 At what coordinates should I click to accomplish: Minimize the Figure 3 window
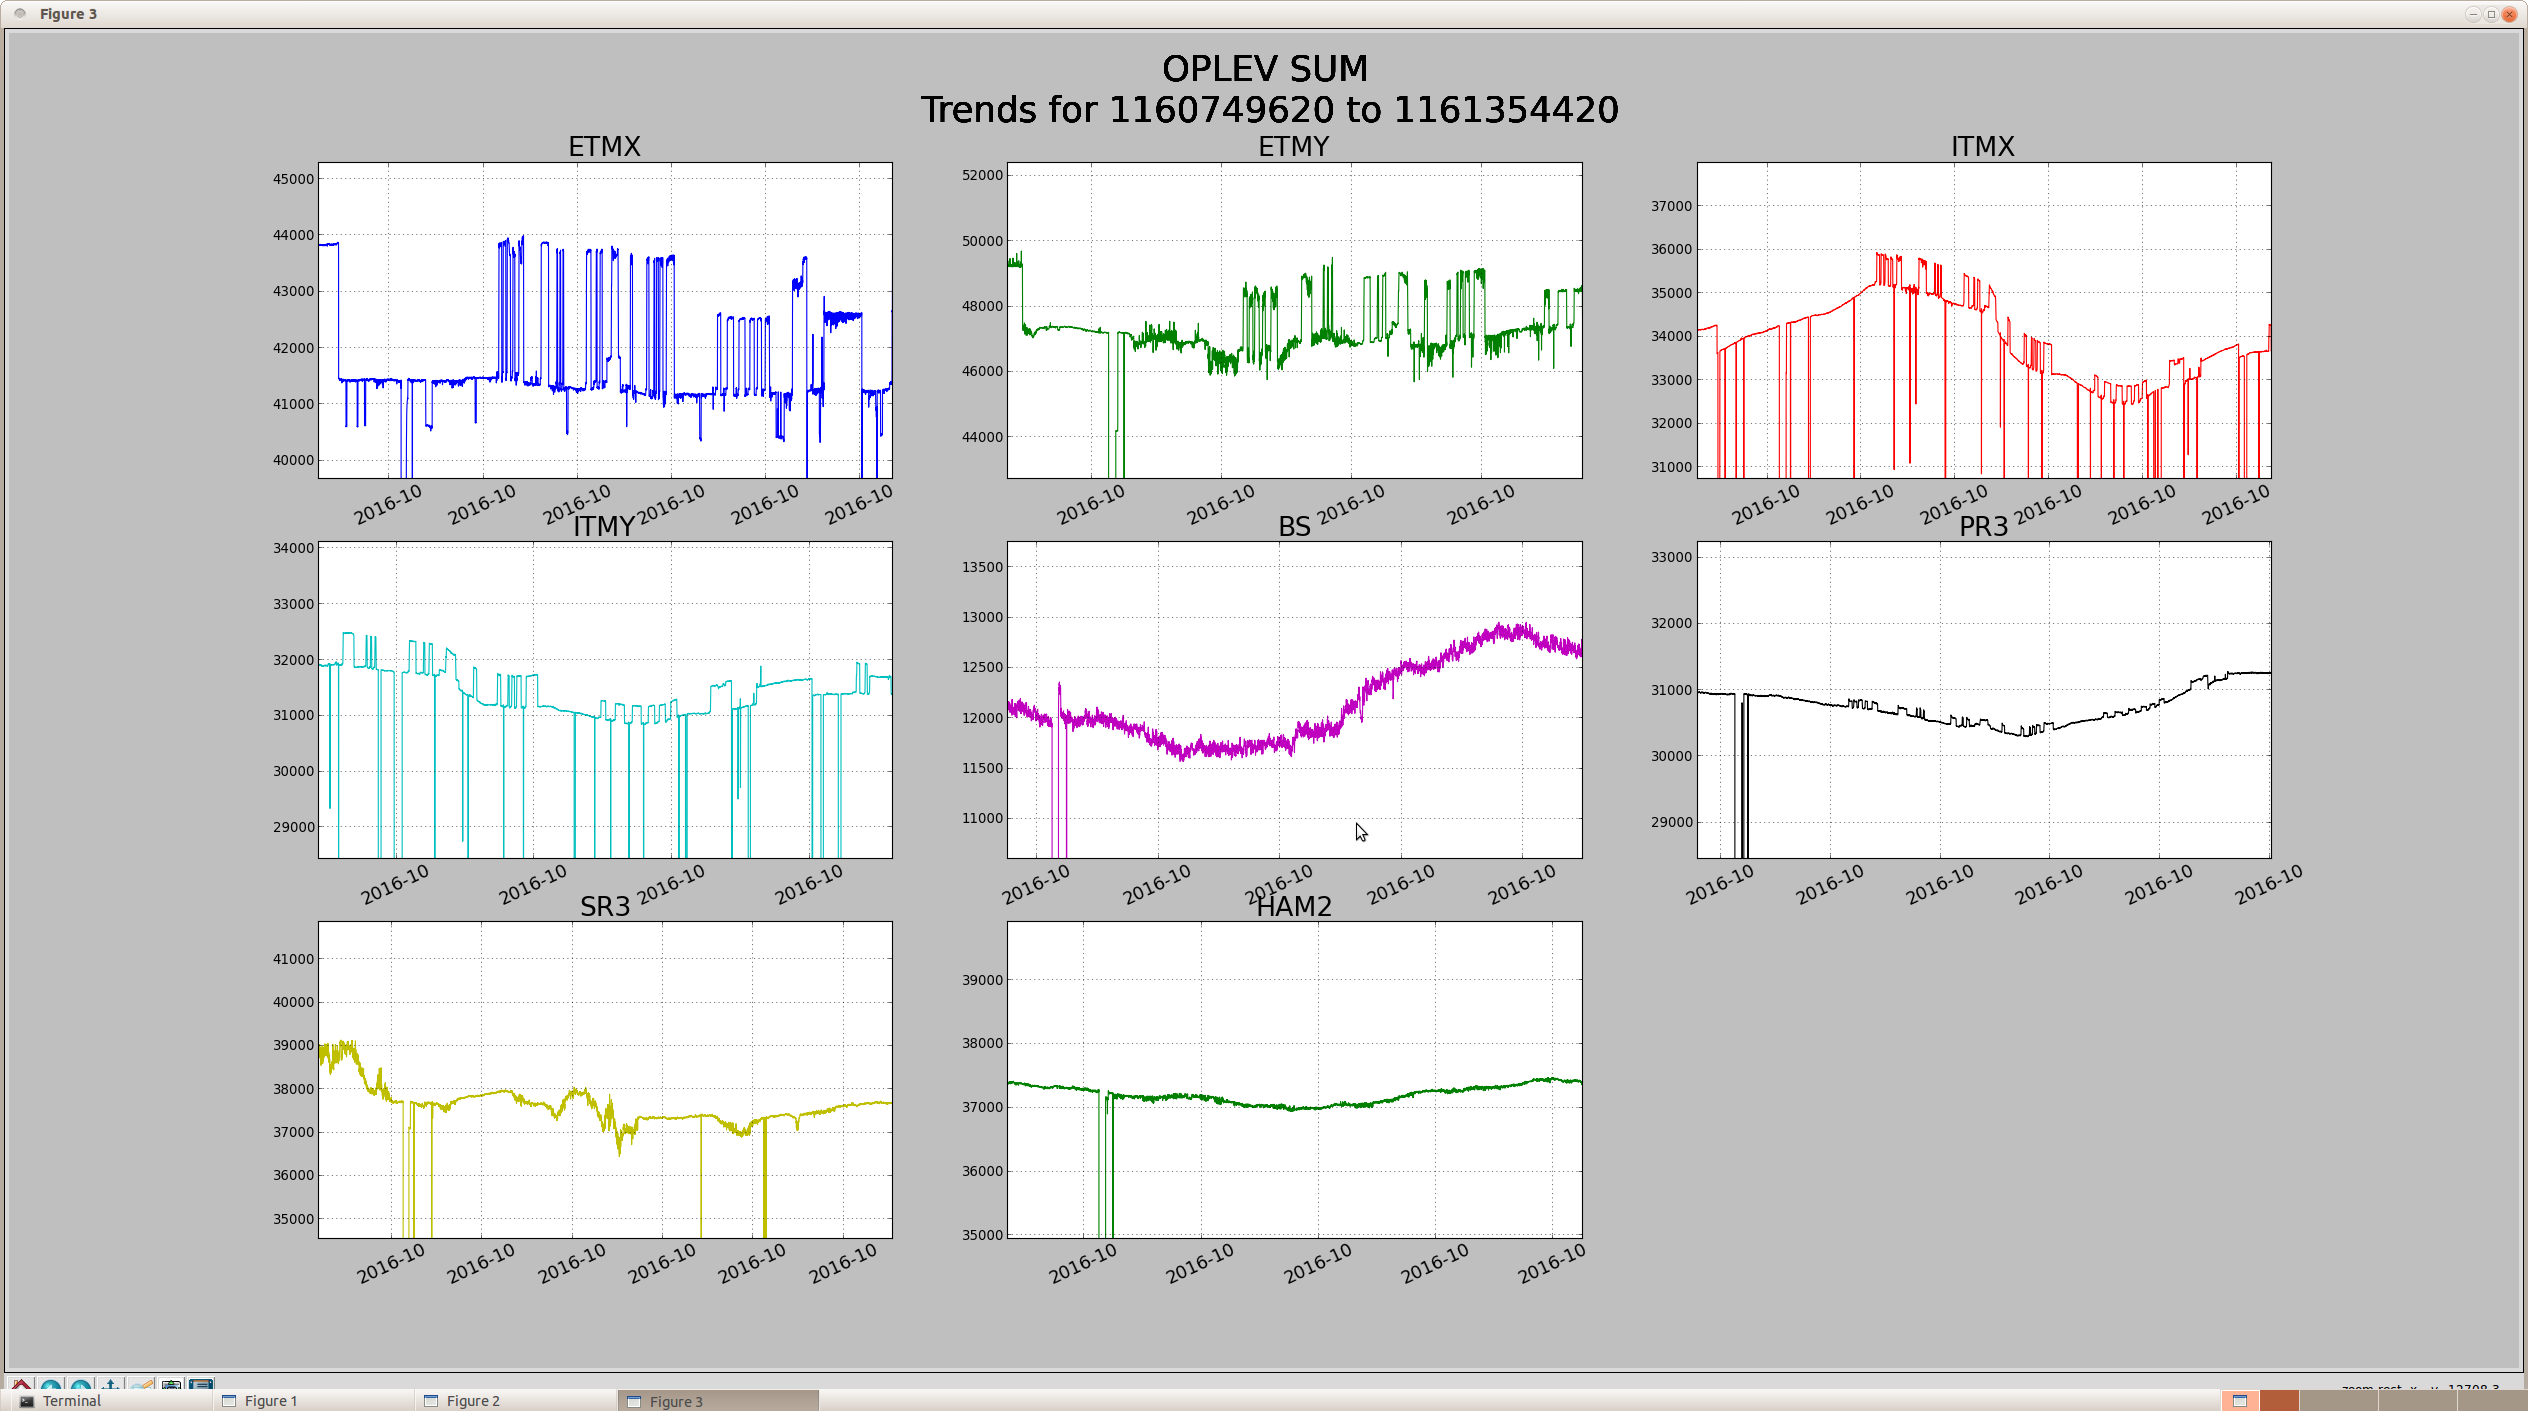point(2472,14)
